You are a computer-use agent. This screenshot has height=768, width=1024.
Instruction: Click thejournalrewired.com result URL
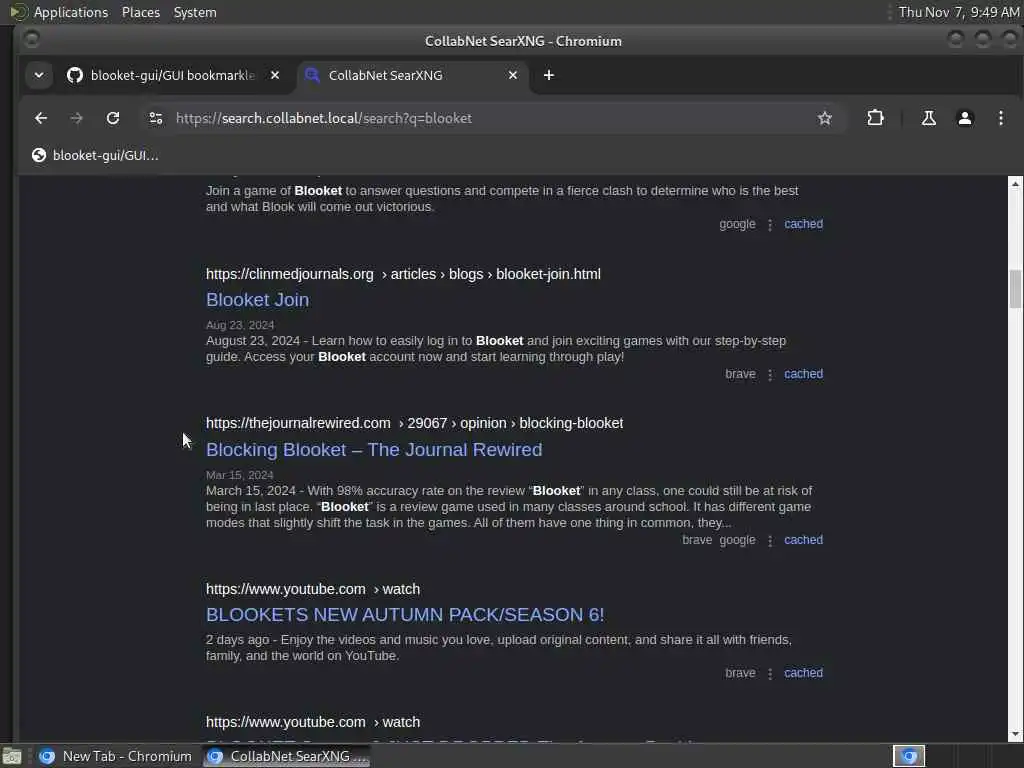[x=414, y=423]
